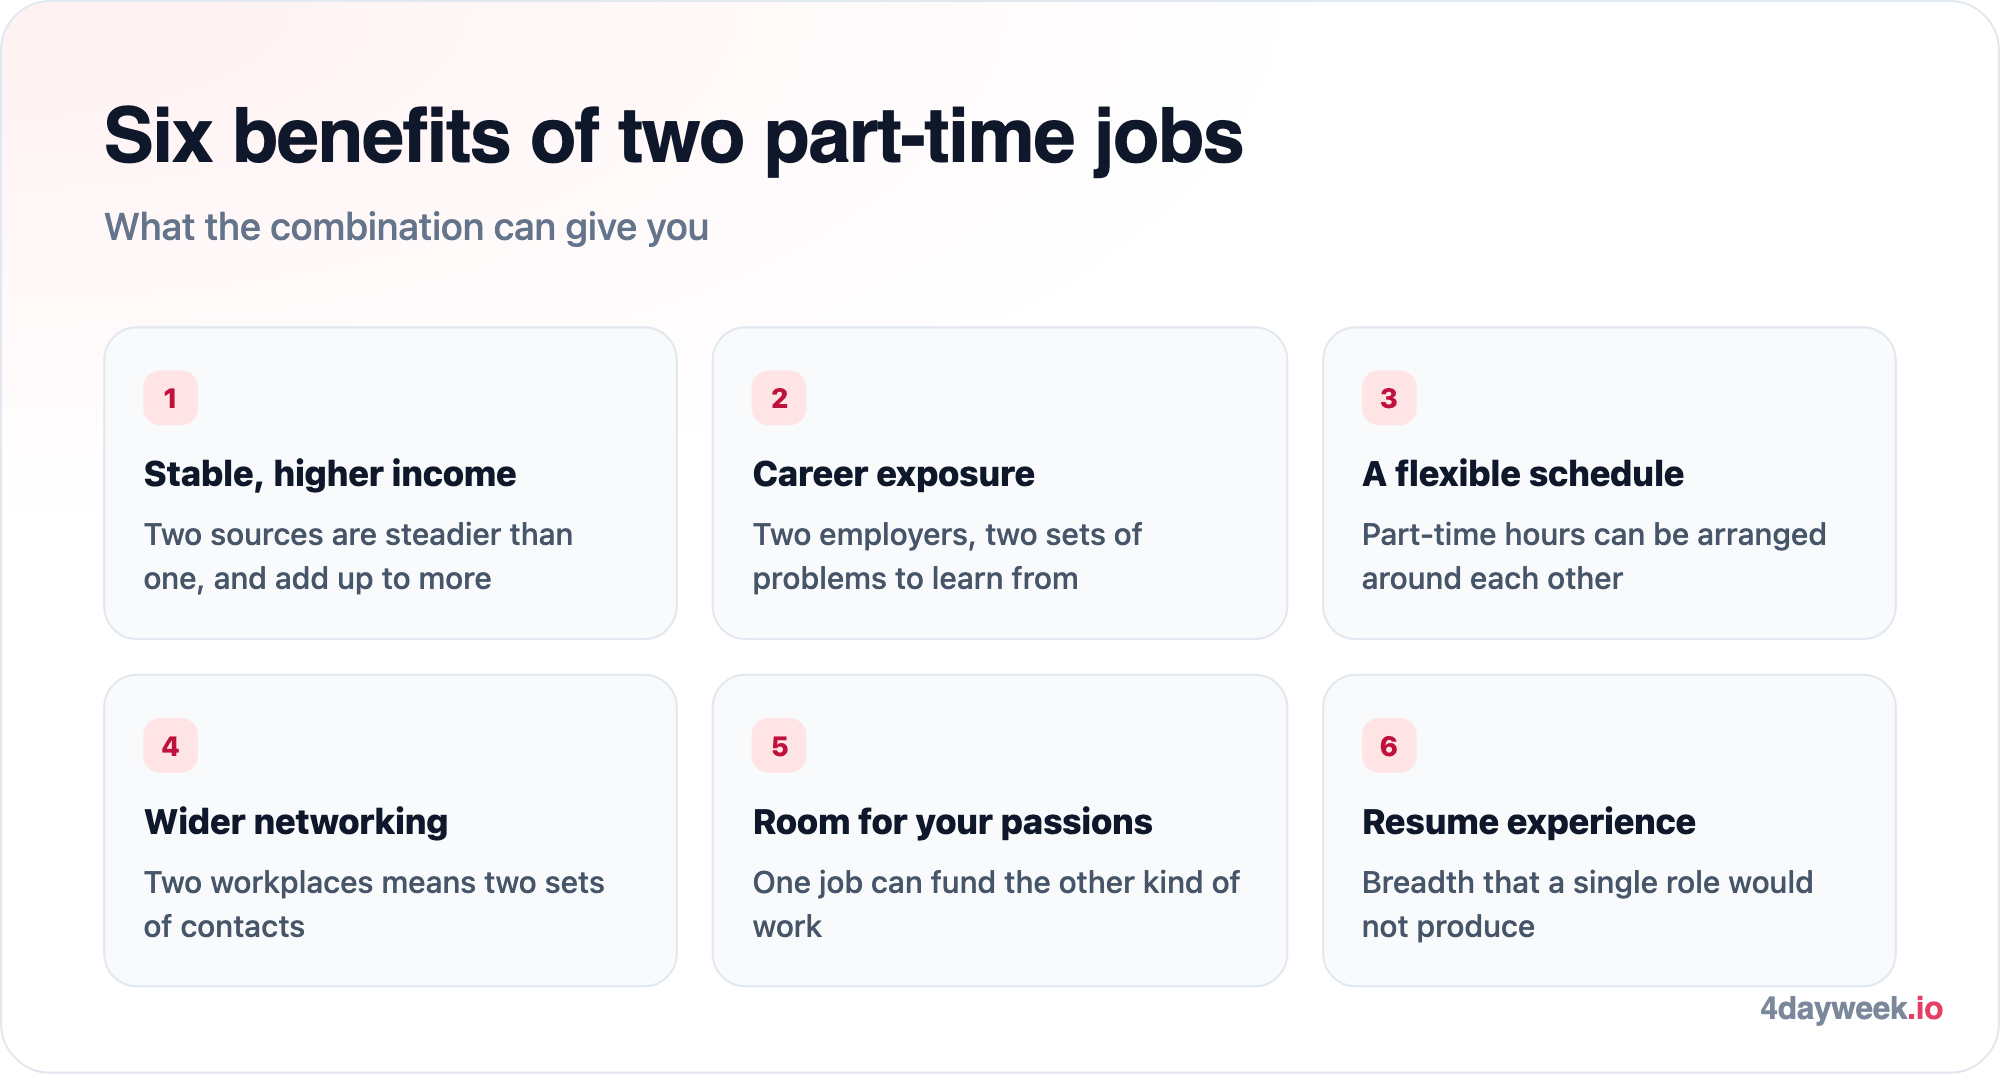Click the number 3 badge
The height and width of the screenshot is (1074, 2000).
point(1389,398)
